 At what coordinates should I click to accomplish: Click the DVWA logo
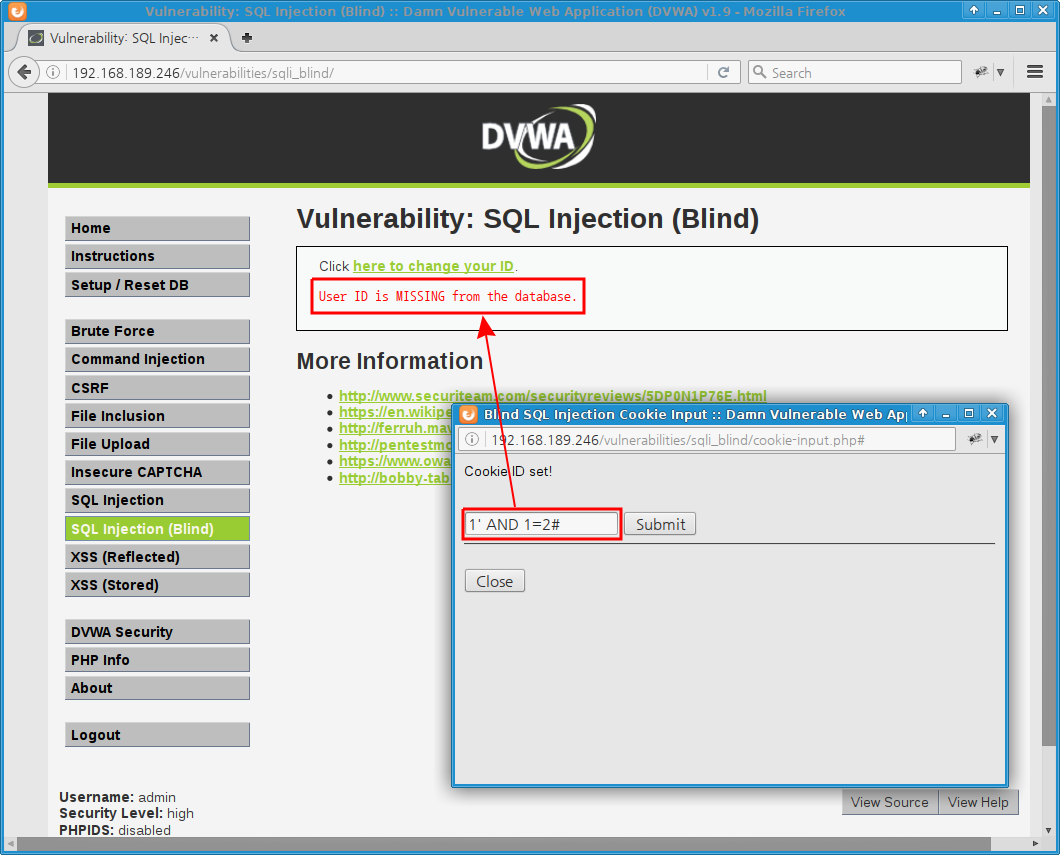(538, 137)
